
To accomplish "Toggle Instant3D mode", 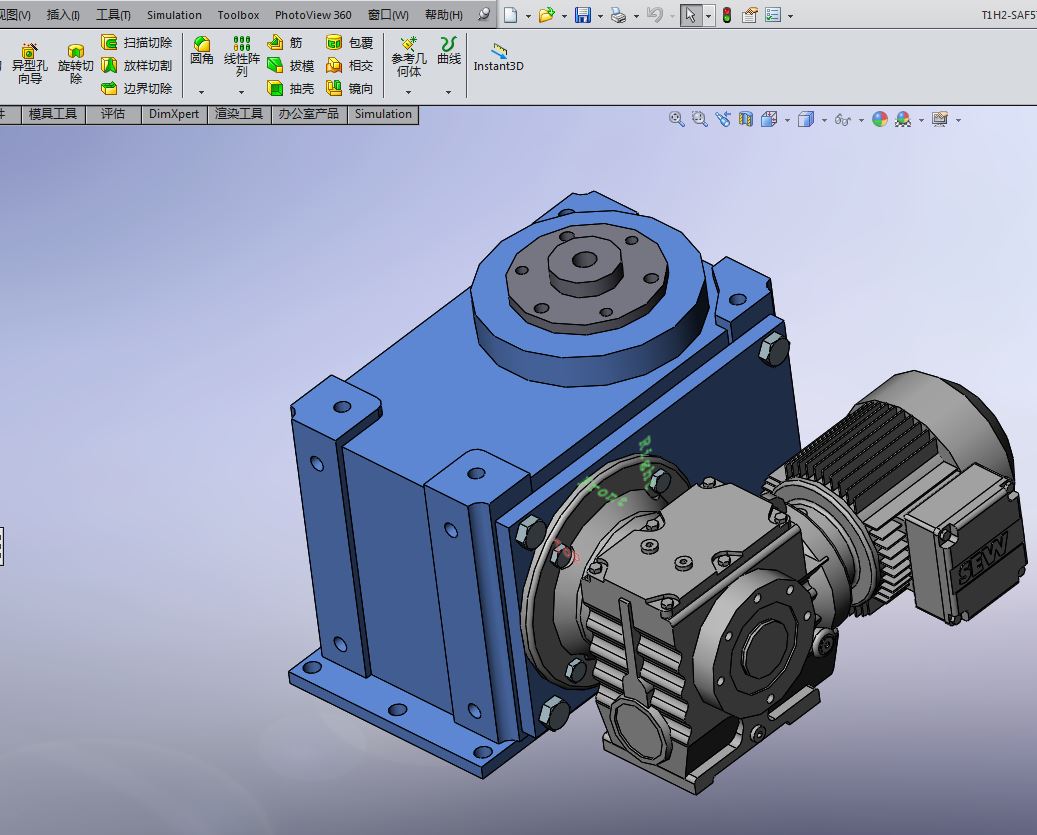I will coord(498,56).
